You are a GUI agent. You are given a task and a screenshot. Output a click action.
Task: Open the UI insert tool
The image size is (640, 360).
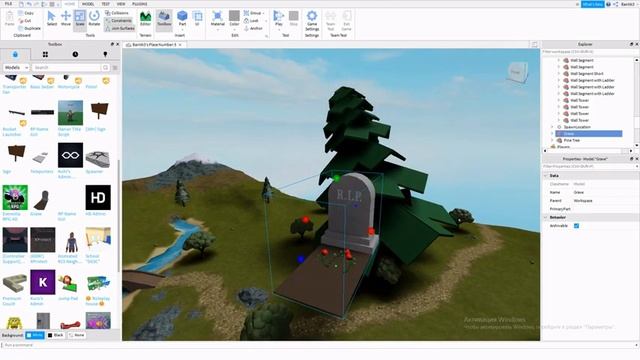(198, 19)
